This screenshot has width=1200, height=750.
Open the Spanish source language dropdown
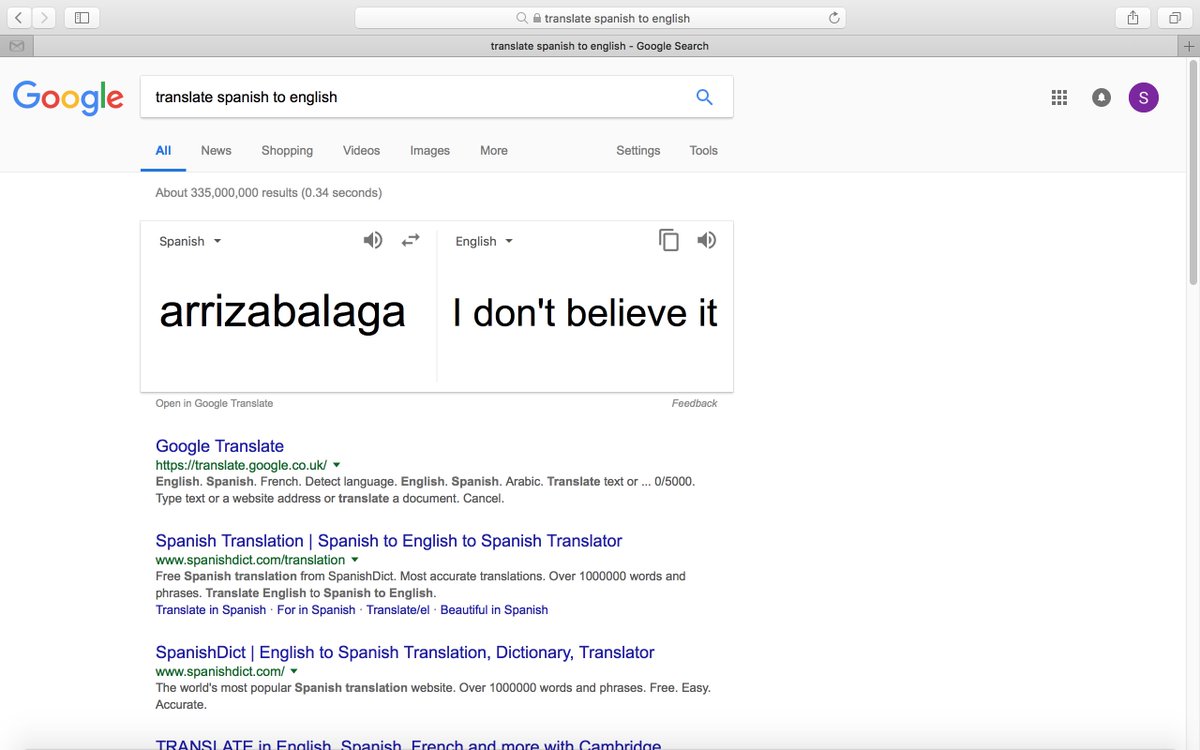click(190, 241)
